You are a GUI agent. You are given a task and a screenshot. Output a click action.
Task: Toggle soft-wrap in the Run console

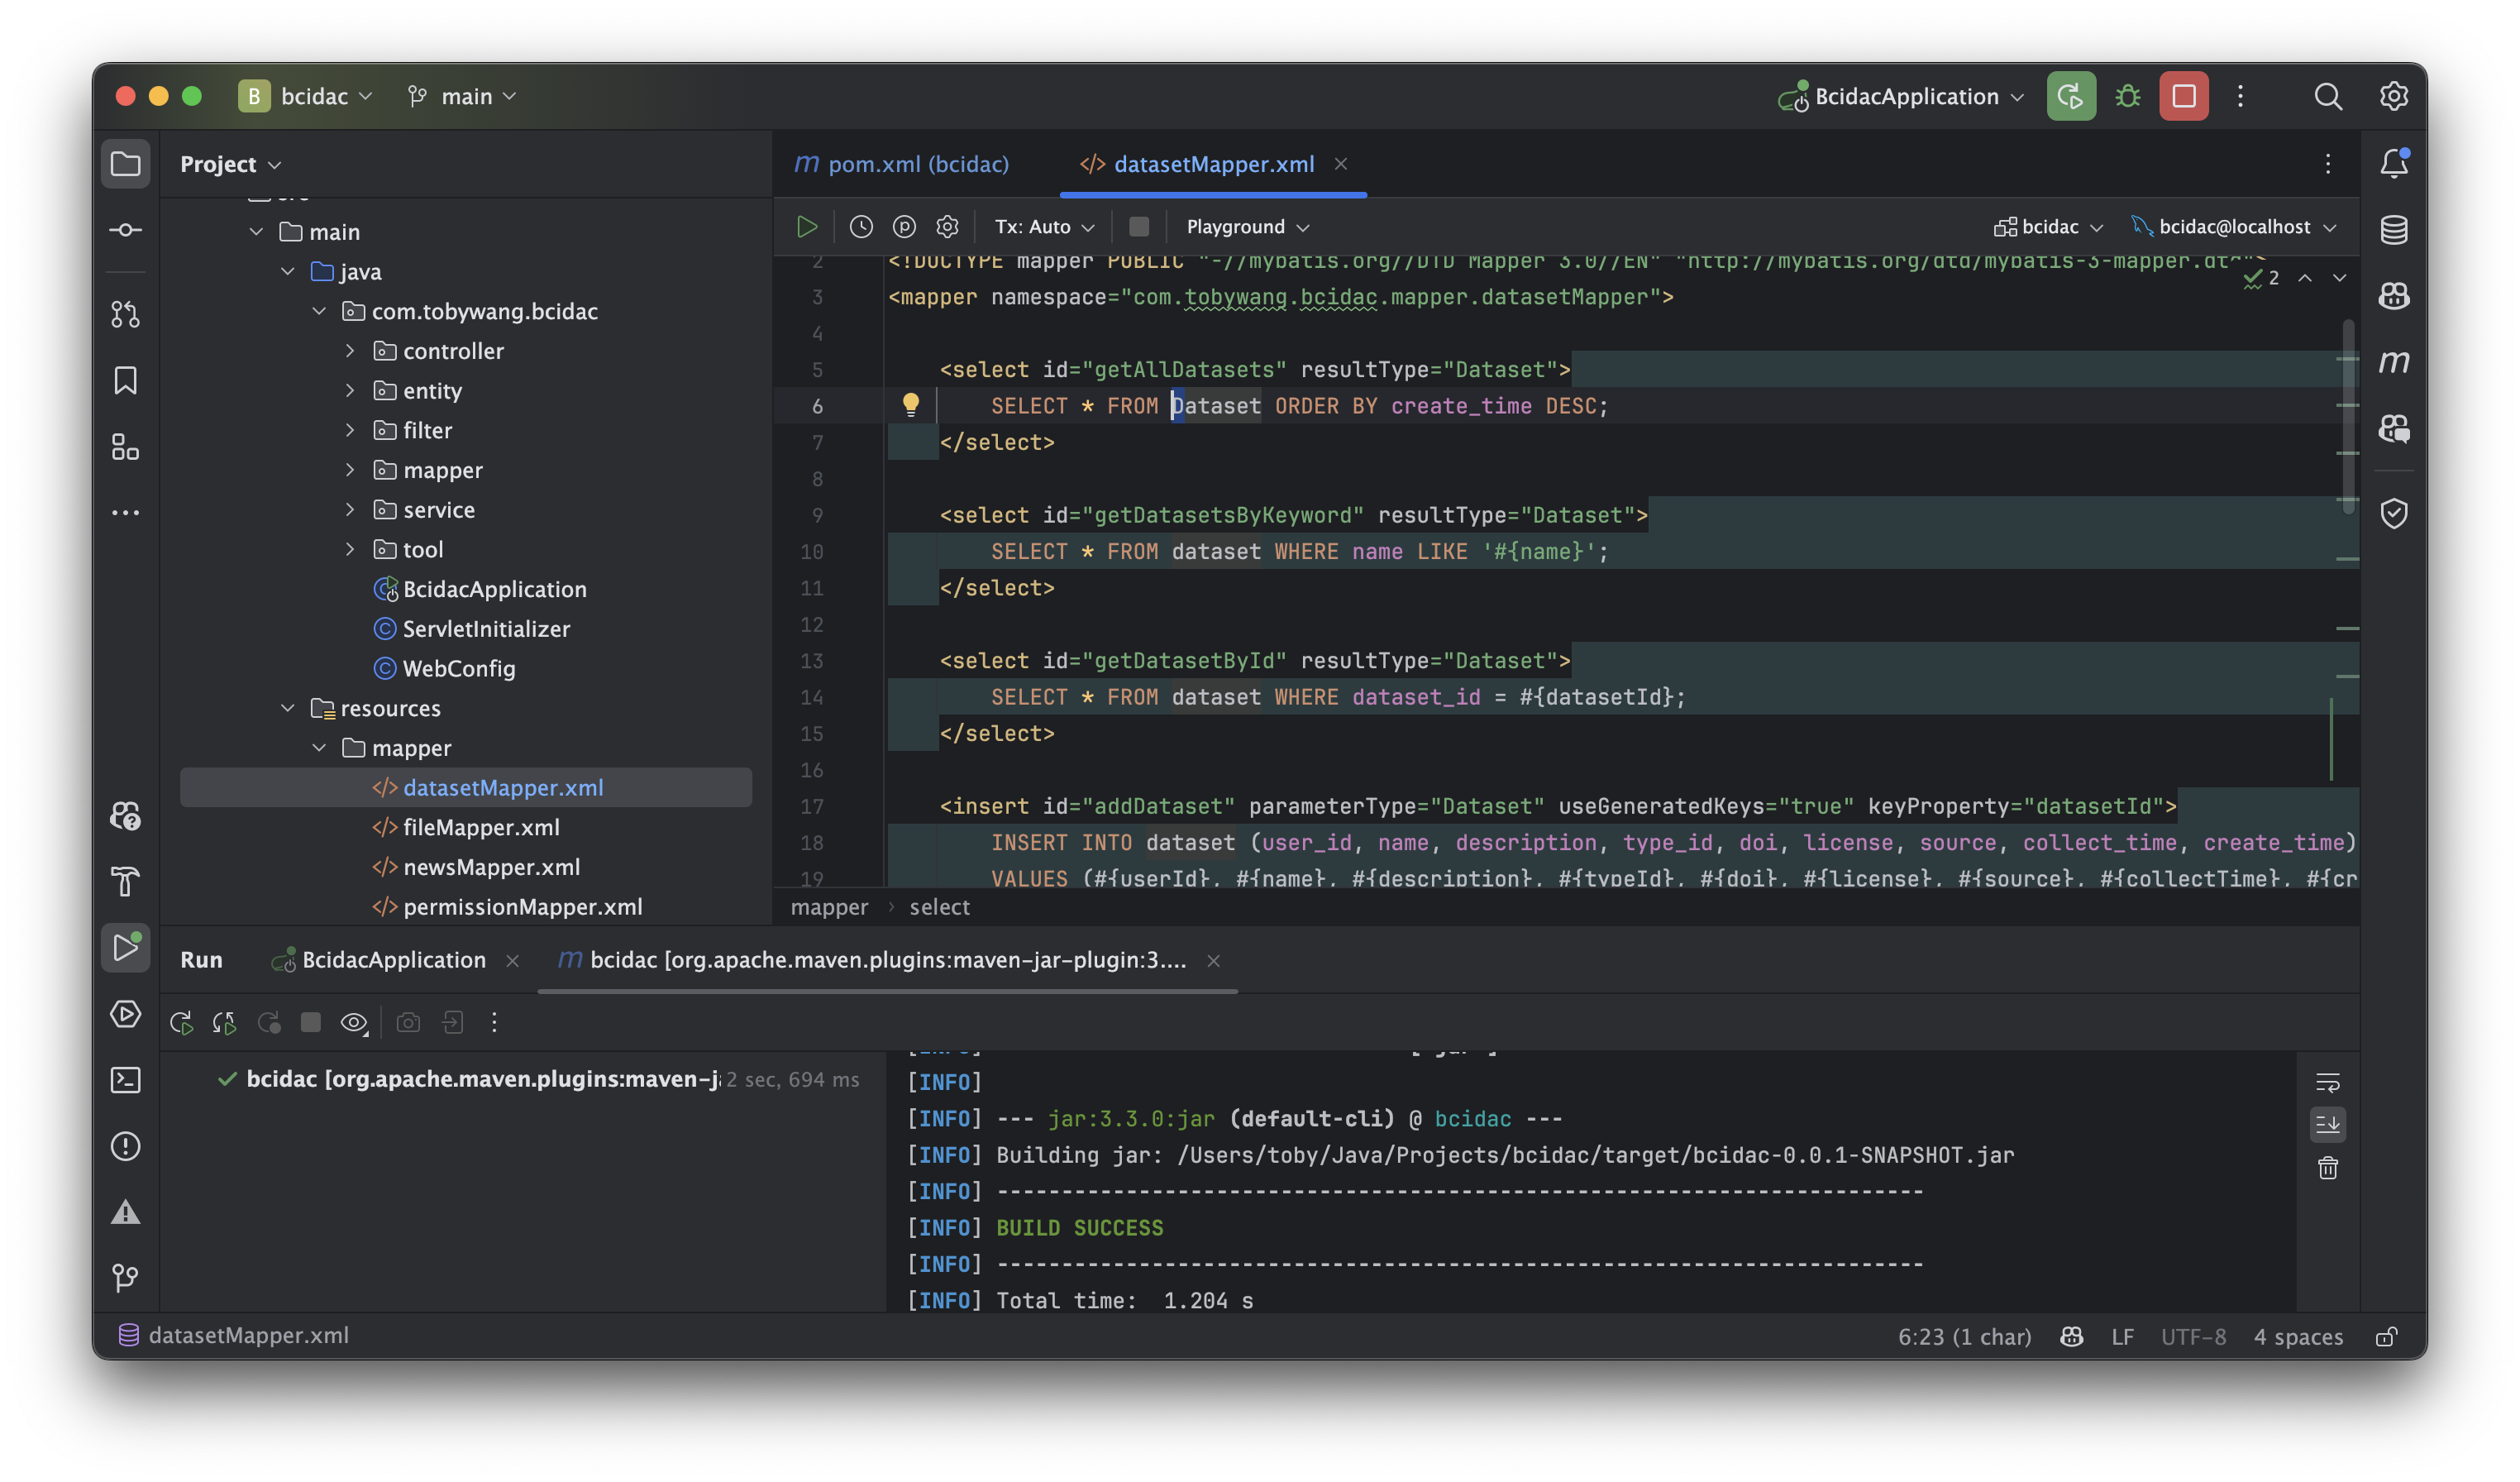tap(2328, 1083)
